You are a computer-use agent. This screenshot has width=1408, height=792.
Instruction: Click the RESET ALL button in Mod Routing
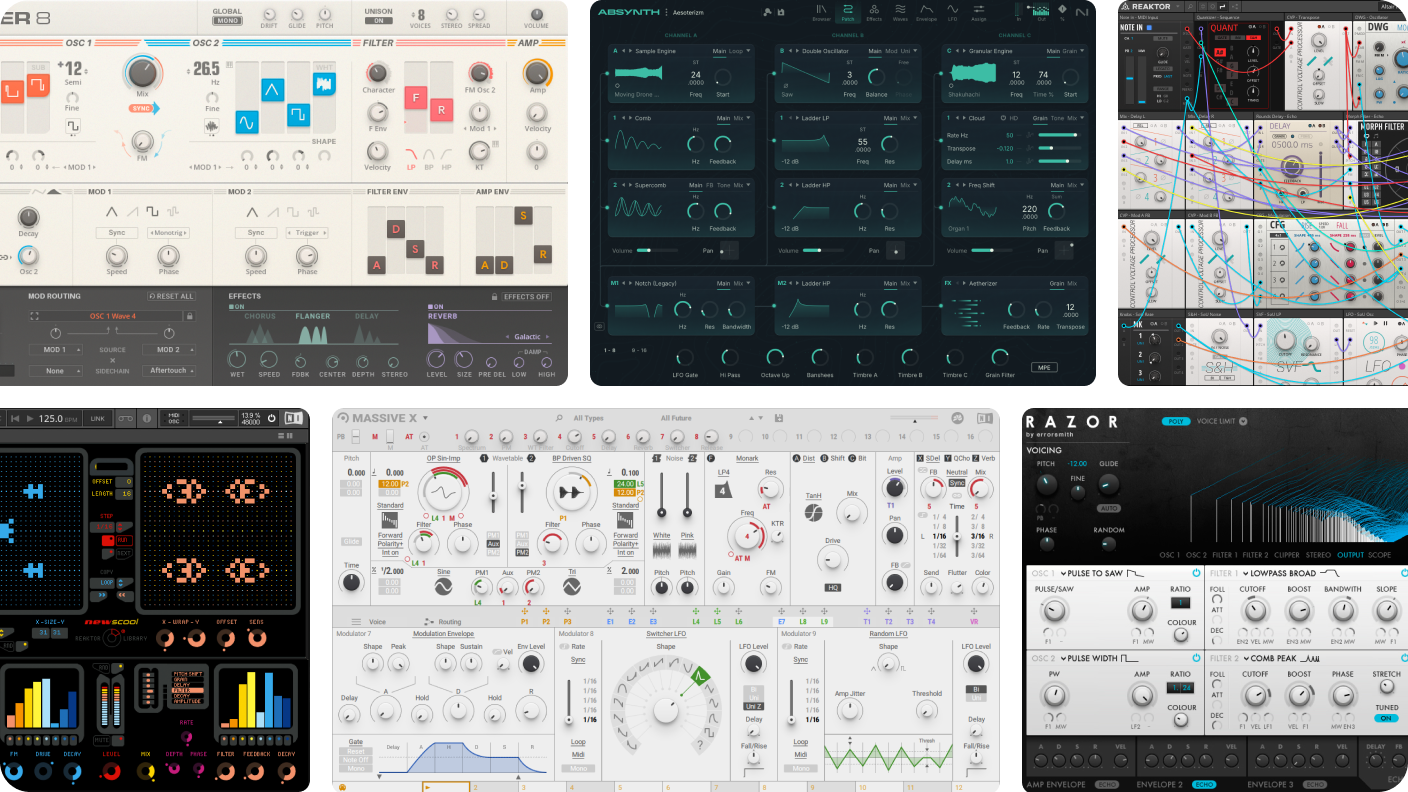click(172, 297)
